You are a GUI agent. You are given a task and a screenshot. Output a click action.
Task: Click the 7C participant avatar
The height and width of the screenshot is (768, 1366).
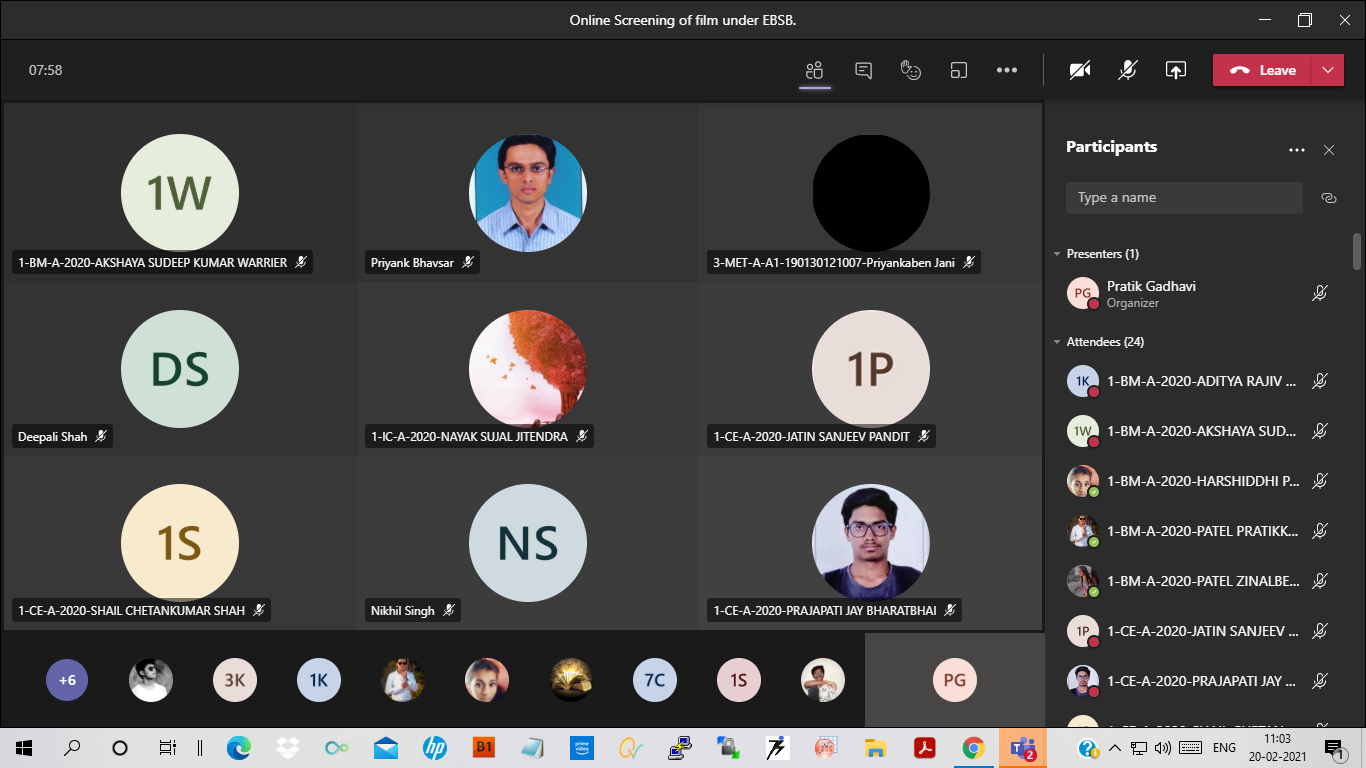(655, 680)
